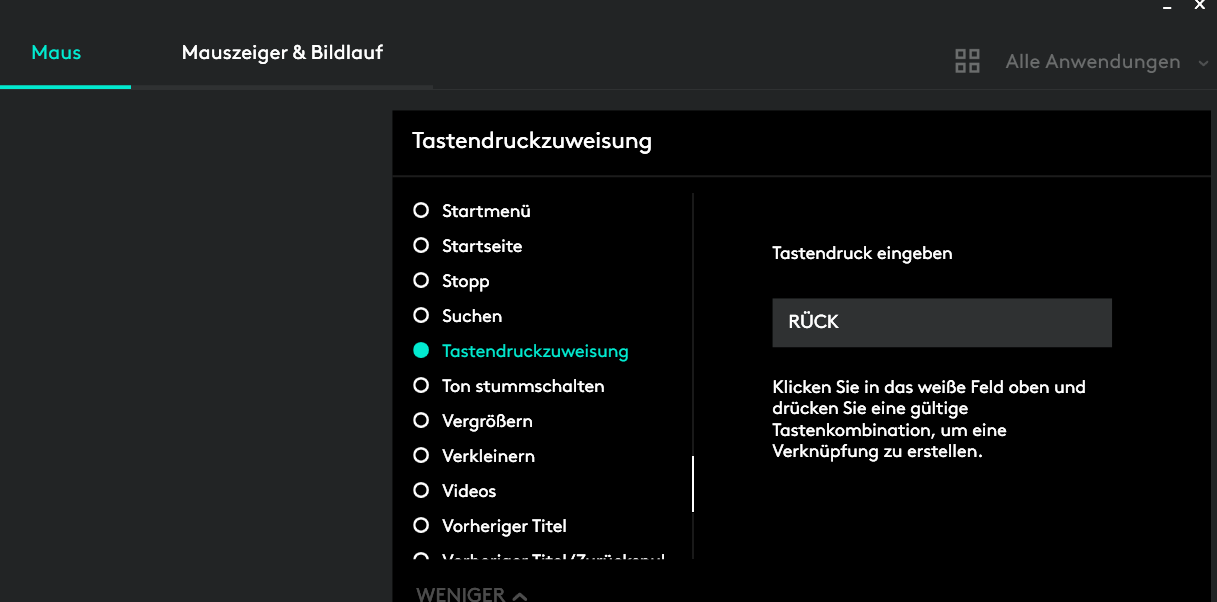Select the Startmenü radio option
Image resolution: width=1217 pixels, height=602 pixels.
tap(421, 211)
